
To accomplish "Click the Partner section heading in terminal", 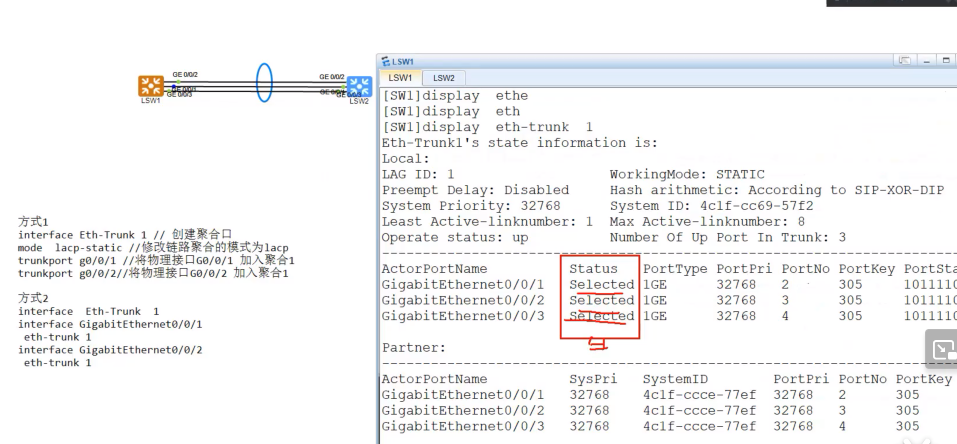I will tap(414, 348).
